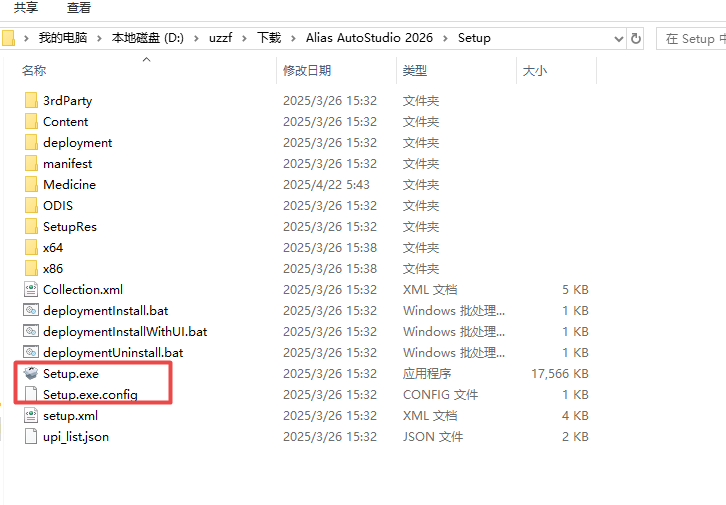The width and height of the screenshot is (726, 505).
Task: Click the Collection.xml file icon
Action: [x=30, y=290]
